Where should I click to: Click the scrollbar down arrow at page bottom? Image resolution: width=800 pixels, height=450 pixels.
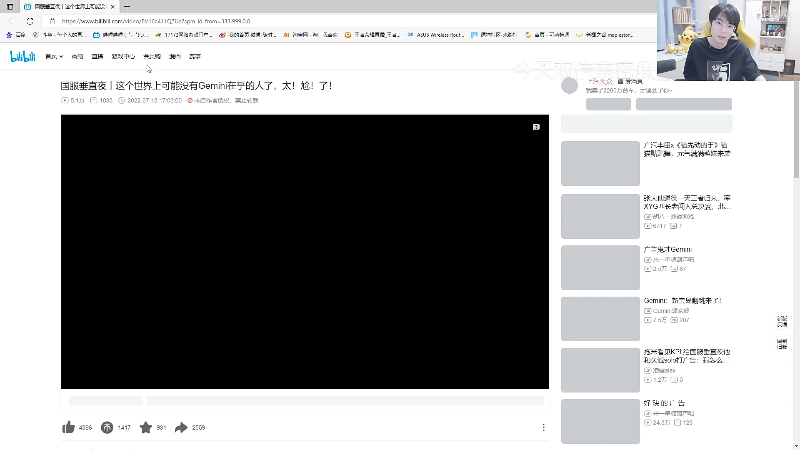coord(796,446)
